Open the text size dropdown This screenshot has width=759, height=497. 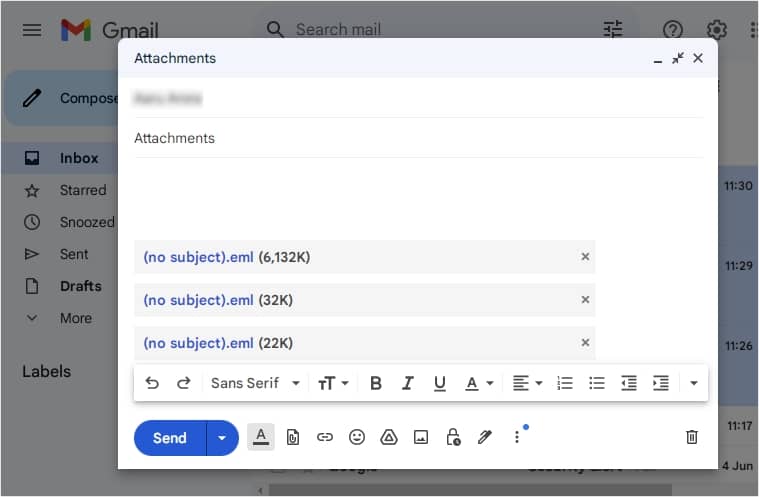point(333,383)
